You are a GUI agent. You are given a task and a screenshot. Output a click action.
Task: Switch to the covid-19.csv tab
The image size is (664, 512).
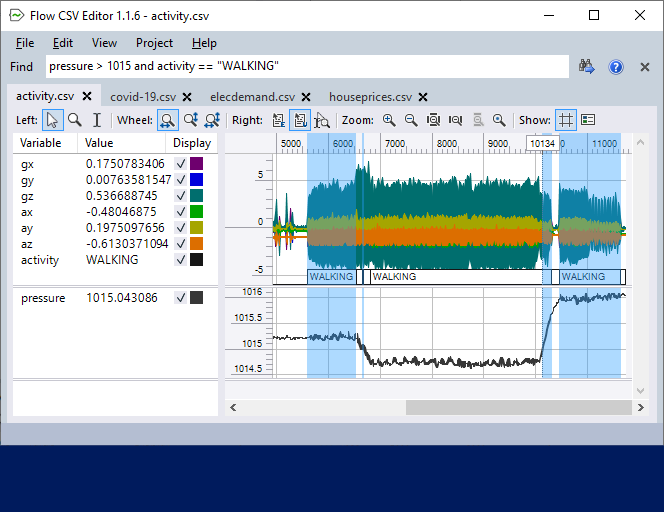pyautogui.click(x=143, y=97)
